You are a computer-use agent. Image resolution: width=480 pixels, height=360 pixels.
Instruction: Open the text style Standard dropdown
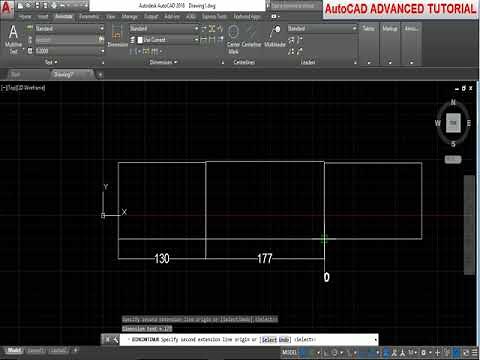click(x=69, y=28)
